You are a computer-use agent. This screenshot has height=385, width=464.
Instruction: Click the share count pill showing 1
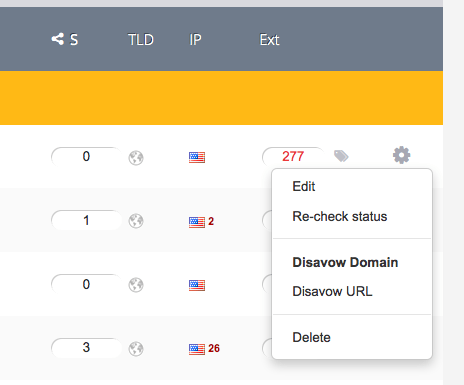pos(86,220)
